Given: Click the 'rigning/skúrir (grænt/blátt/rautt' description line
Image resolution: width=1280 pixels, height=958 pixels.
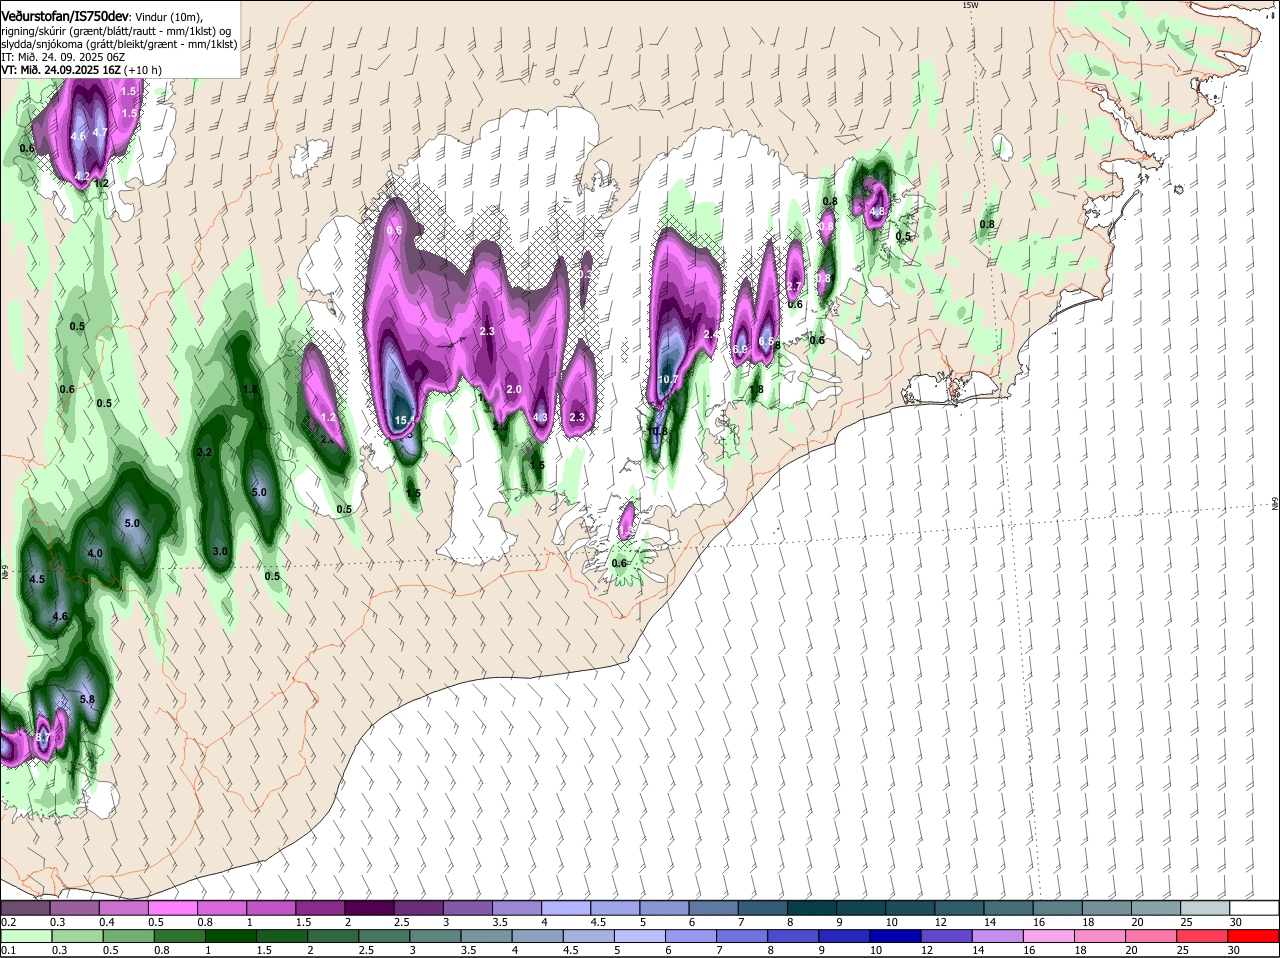Looking at the screenshot, I should coord(116,31).
